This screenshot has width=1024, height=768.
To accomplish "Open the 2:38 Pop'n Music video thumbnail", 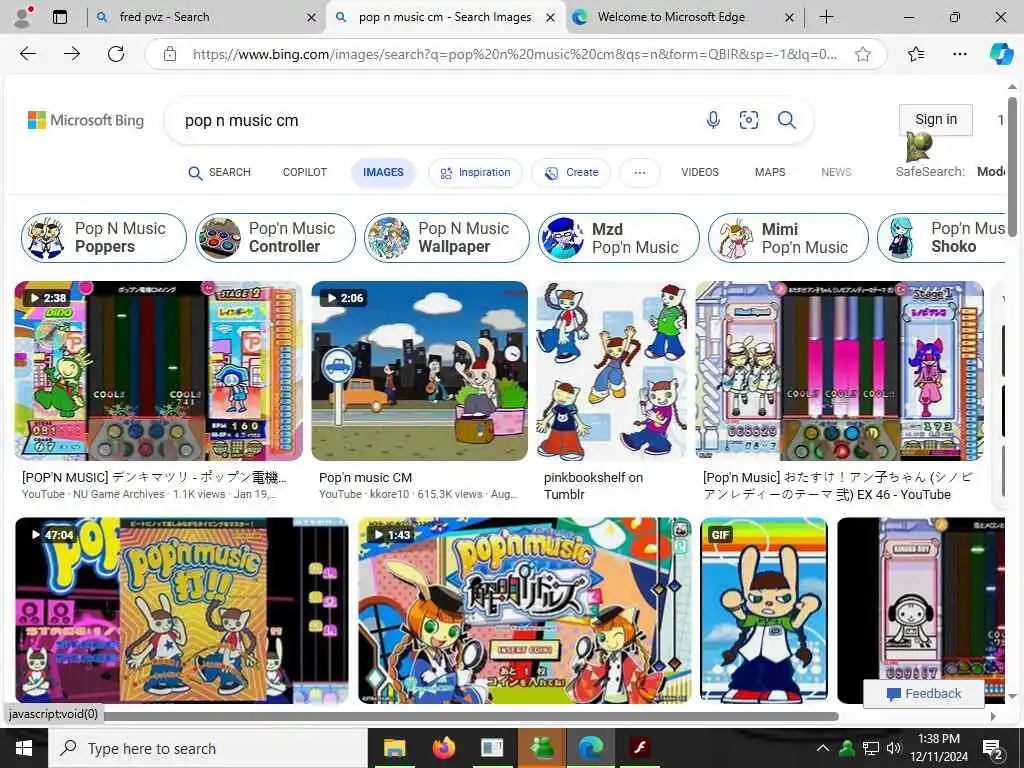I will point(159,371).
